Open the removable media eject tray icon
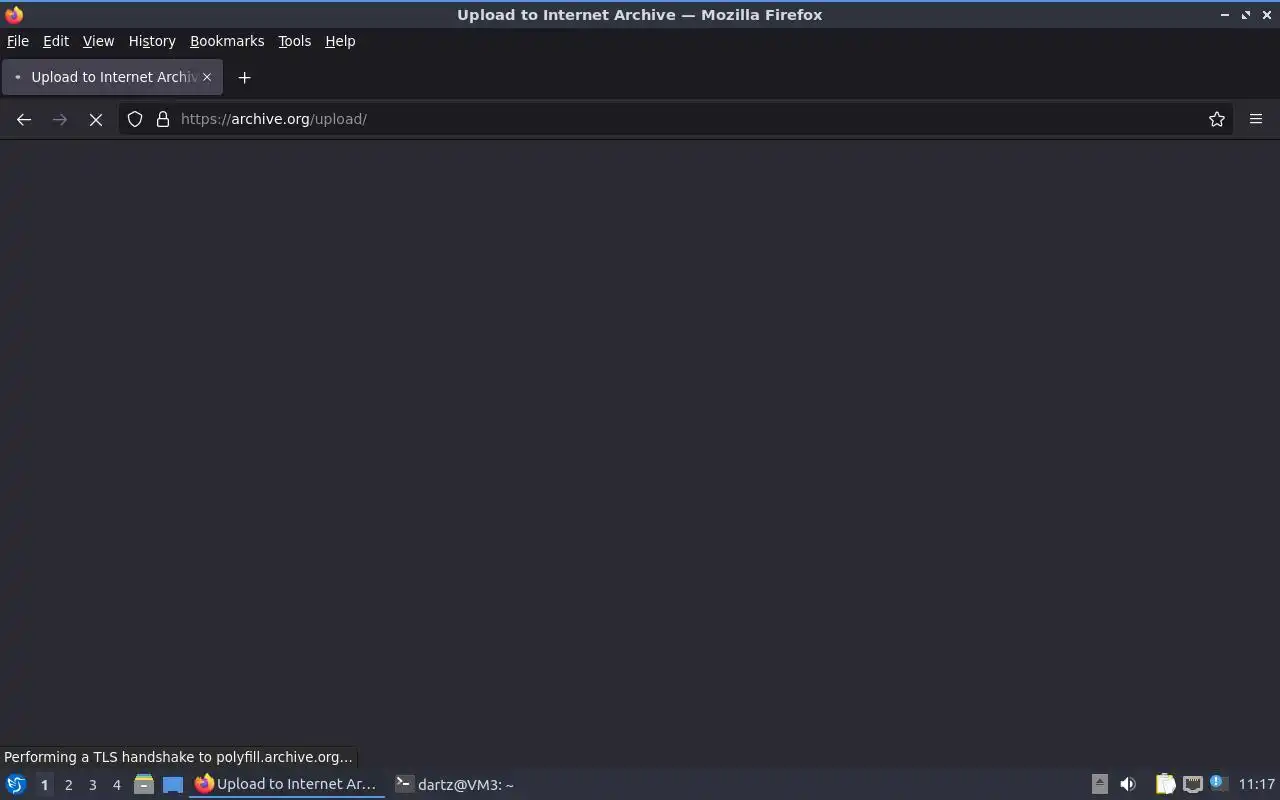 click(1099, 784)
